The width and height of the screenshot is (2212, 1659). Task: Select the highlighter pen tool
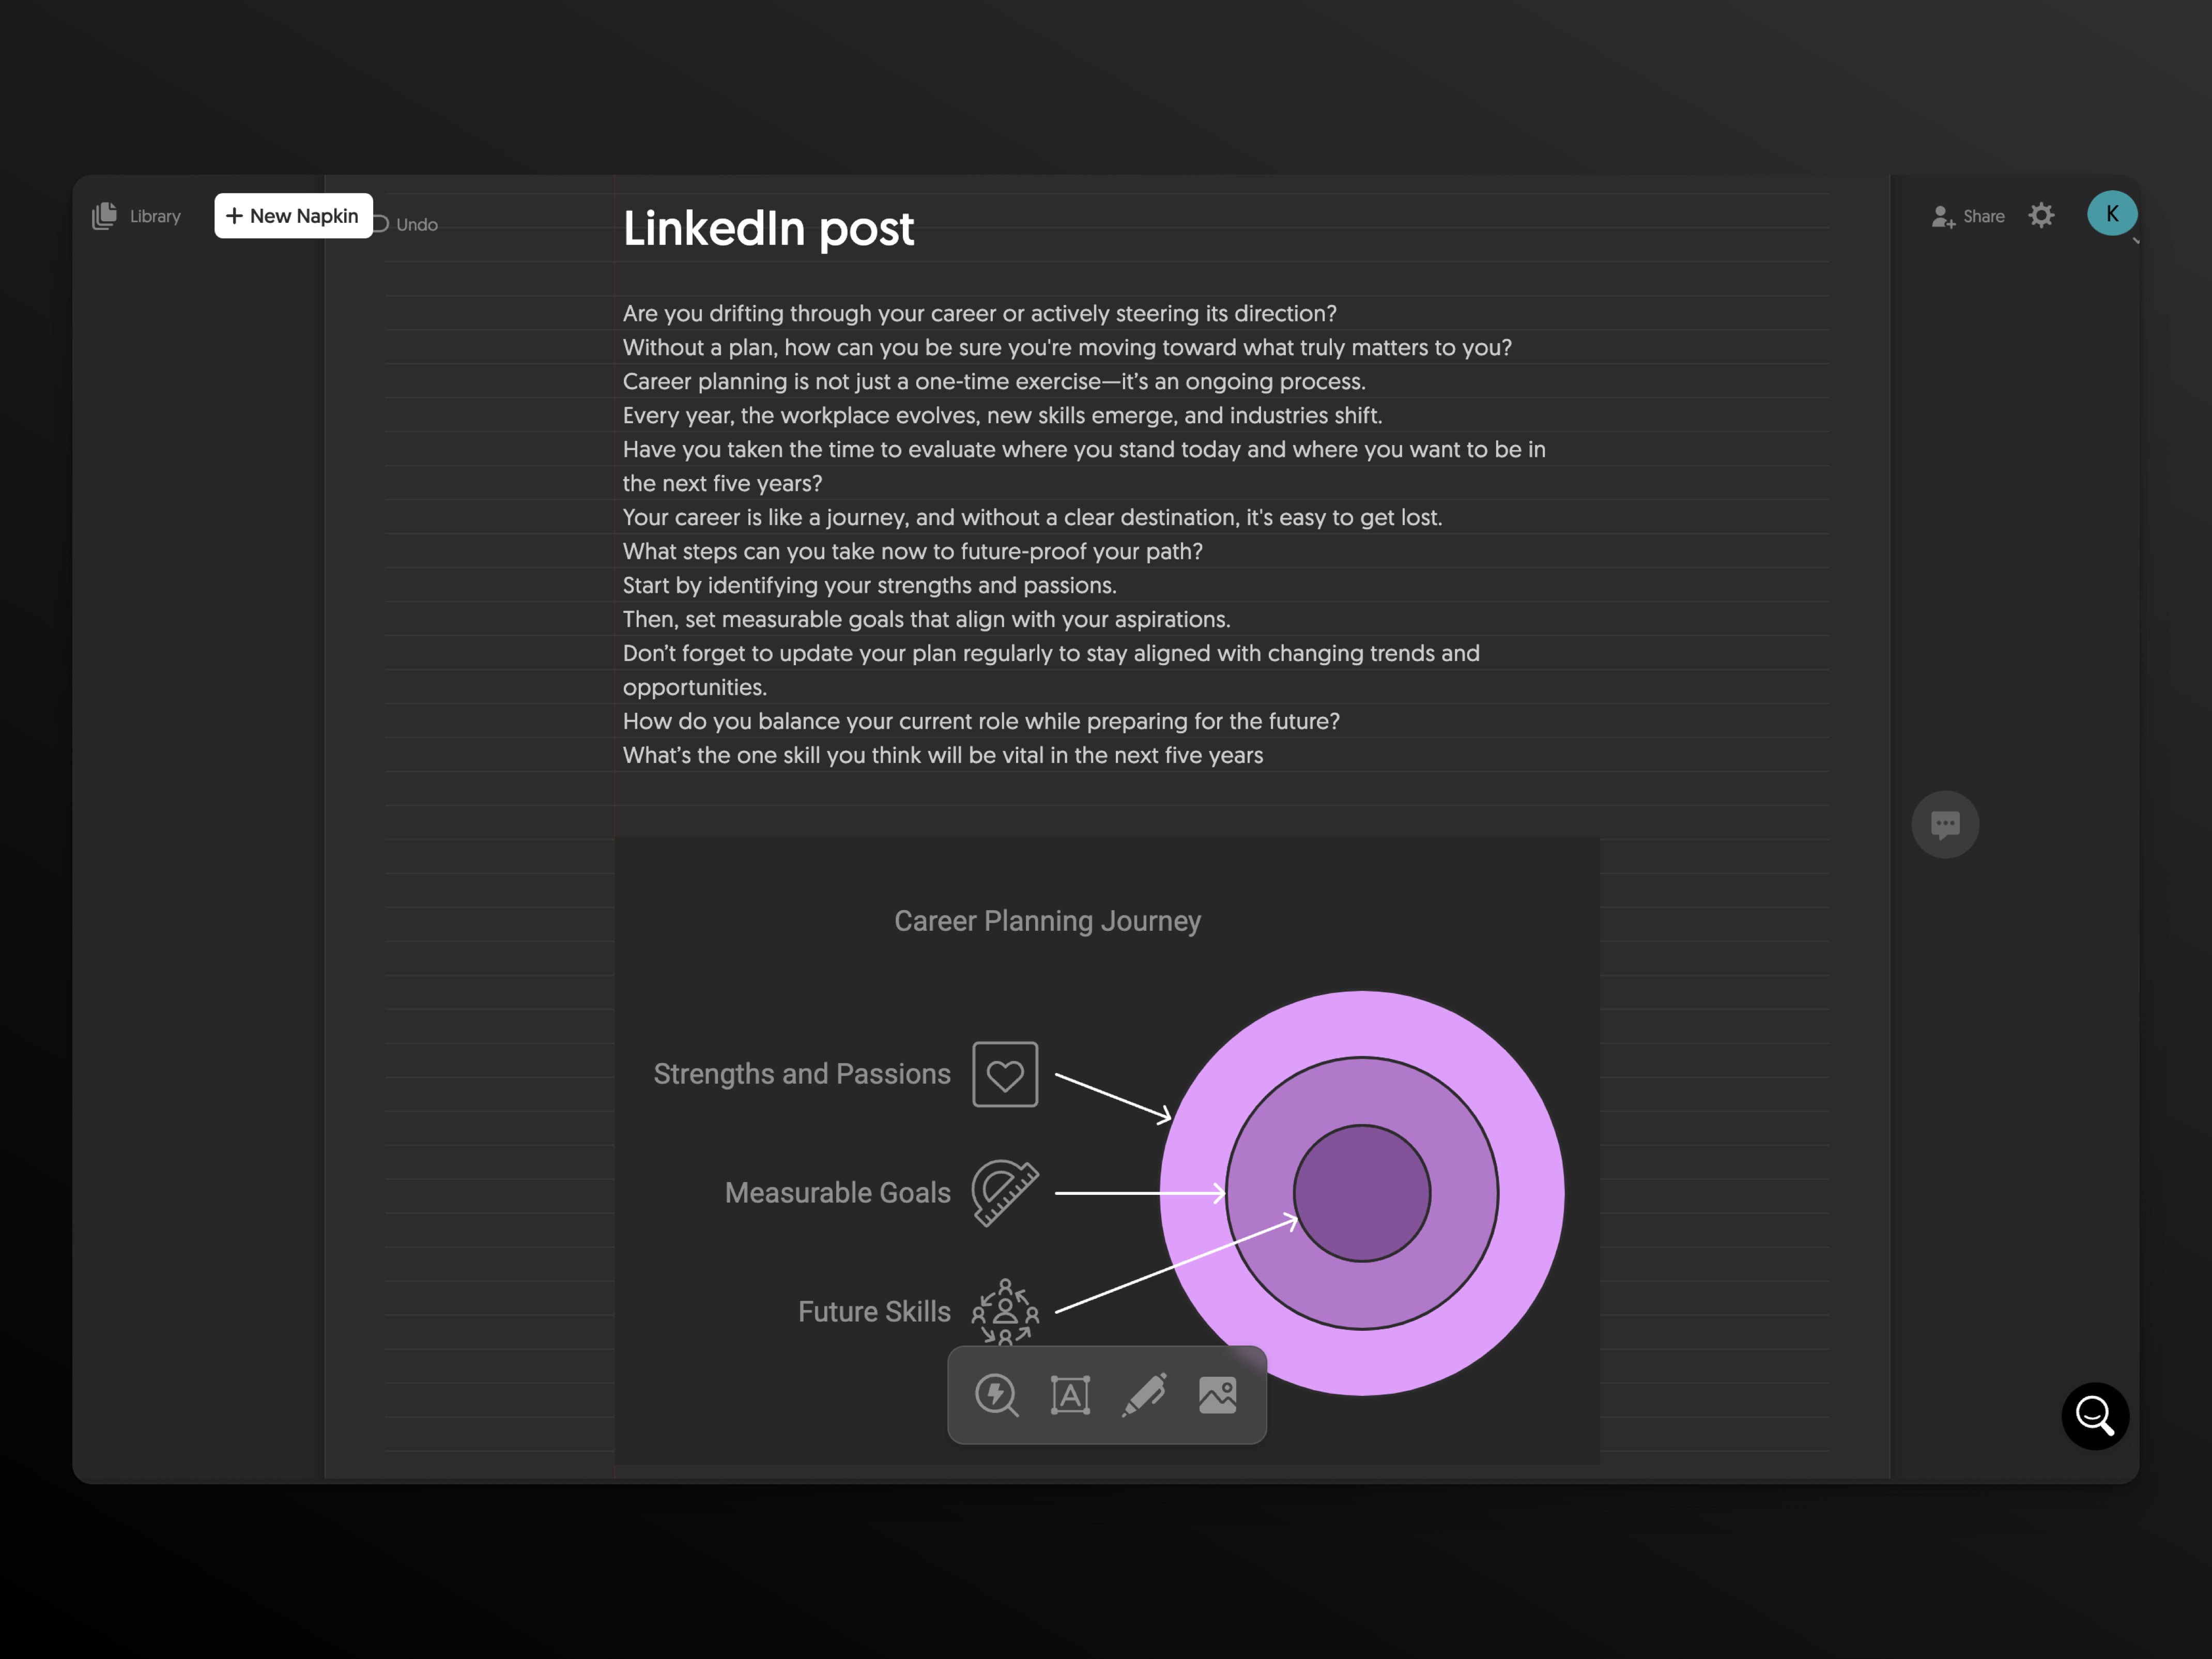pos(1144,1395)
